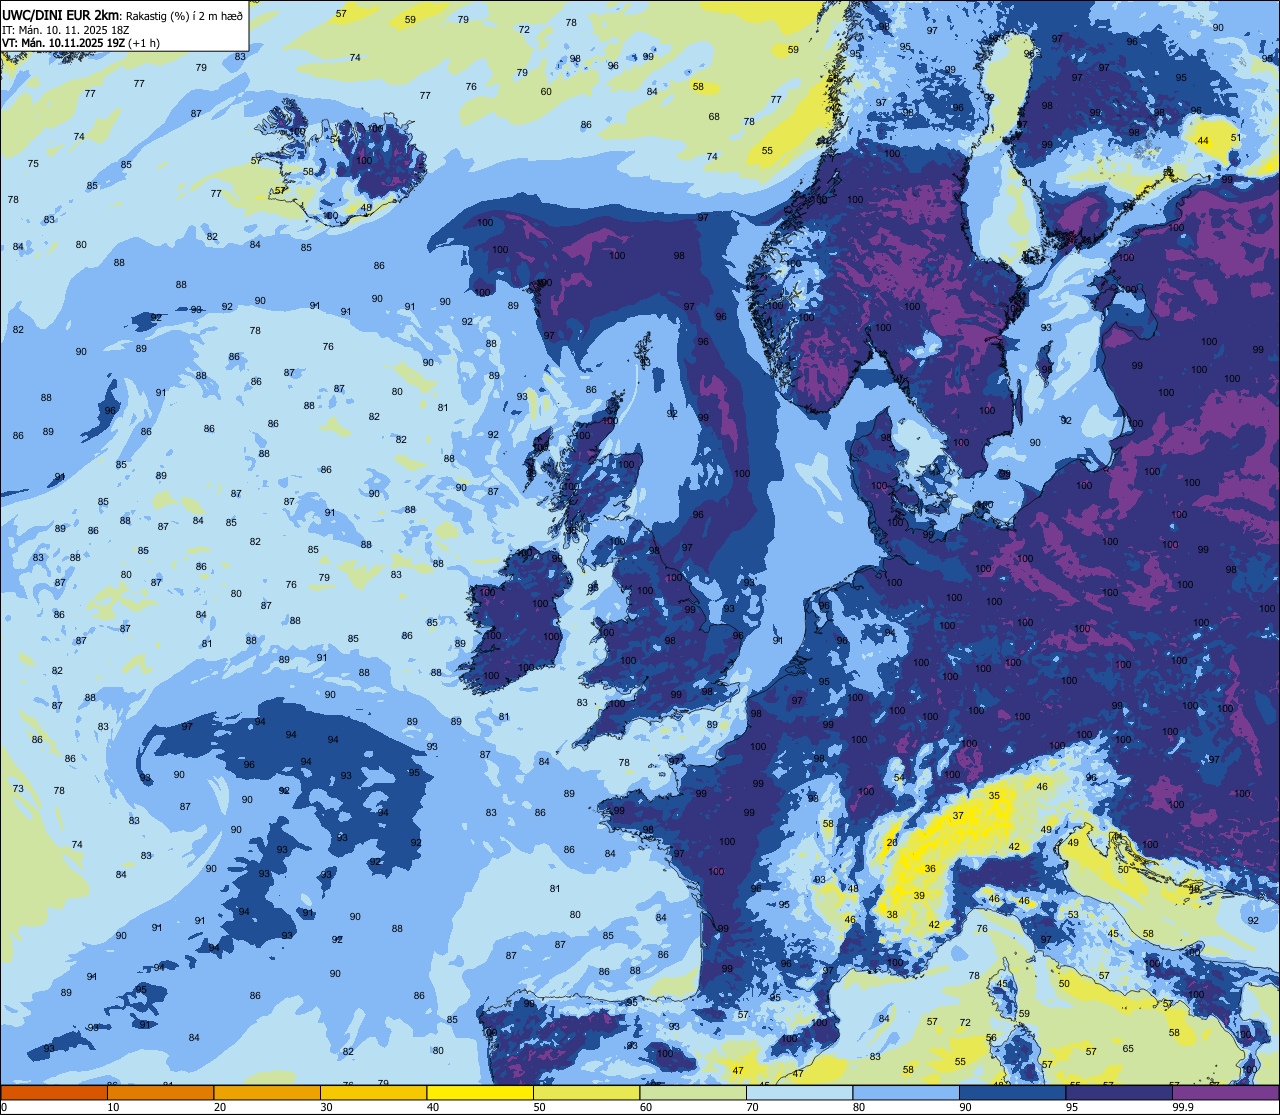Click the humidity value 44 on the map
This screenshot has height=1115, width=1280.
point(1203,141)
